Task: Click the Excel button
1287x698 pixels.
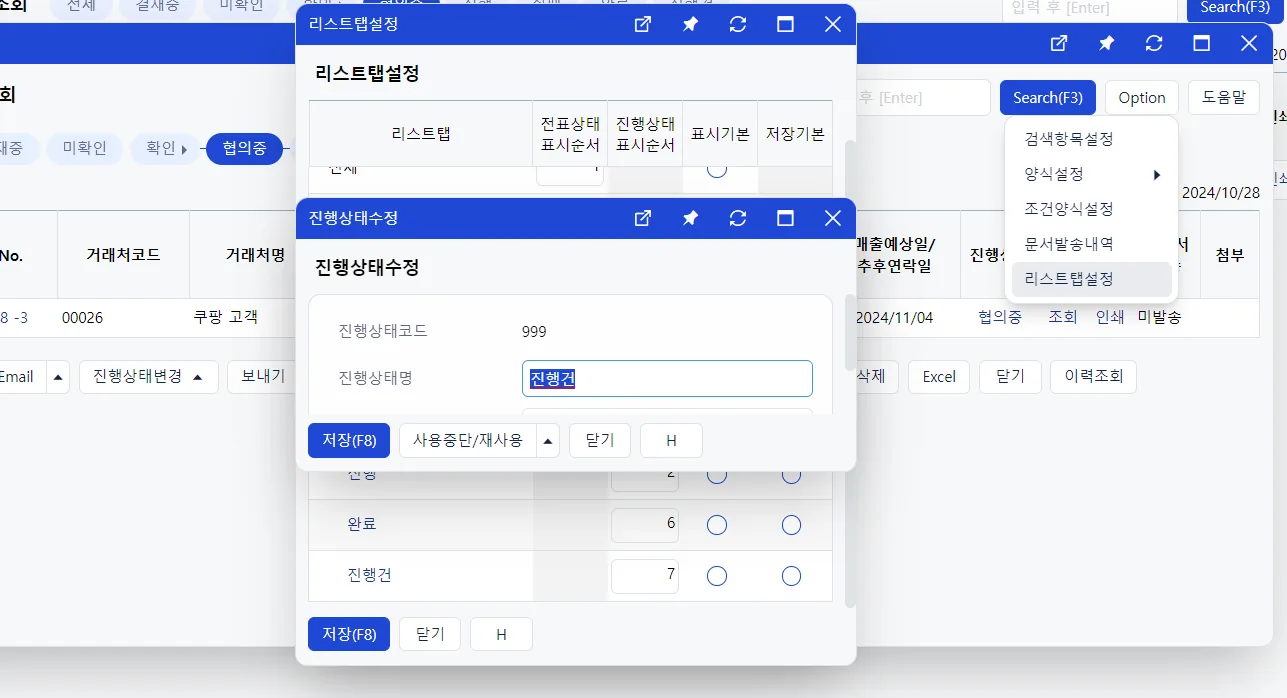Action: pos(939,377)
